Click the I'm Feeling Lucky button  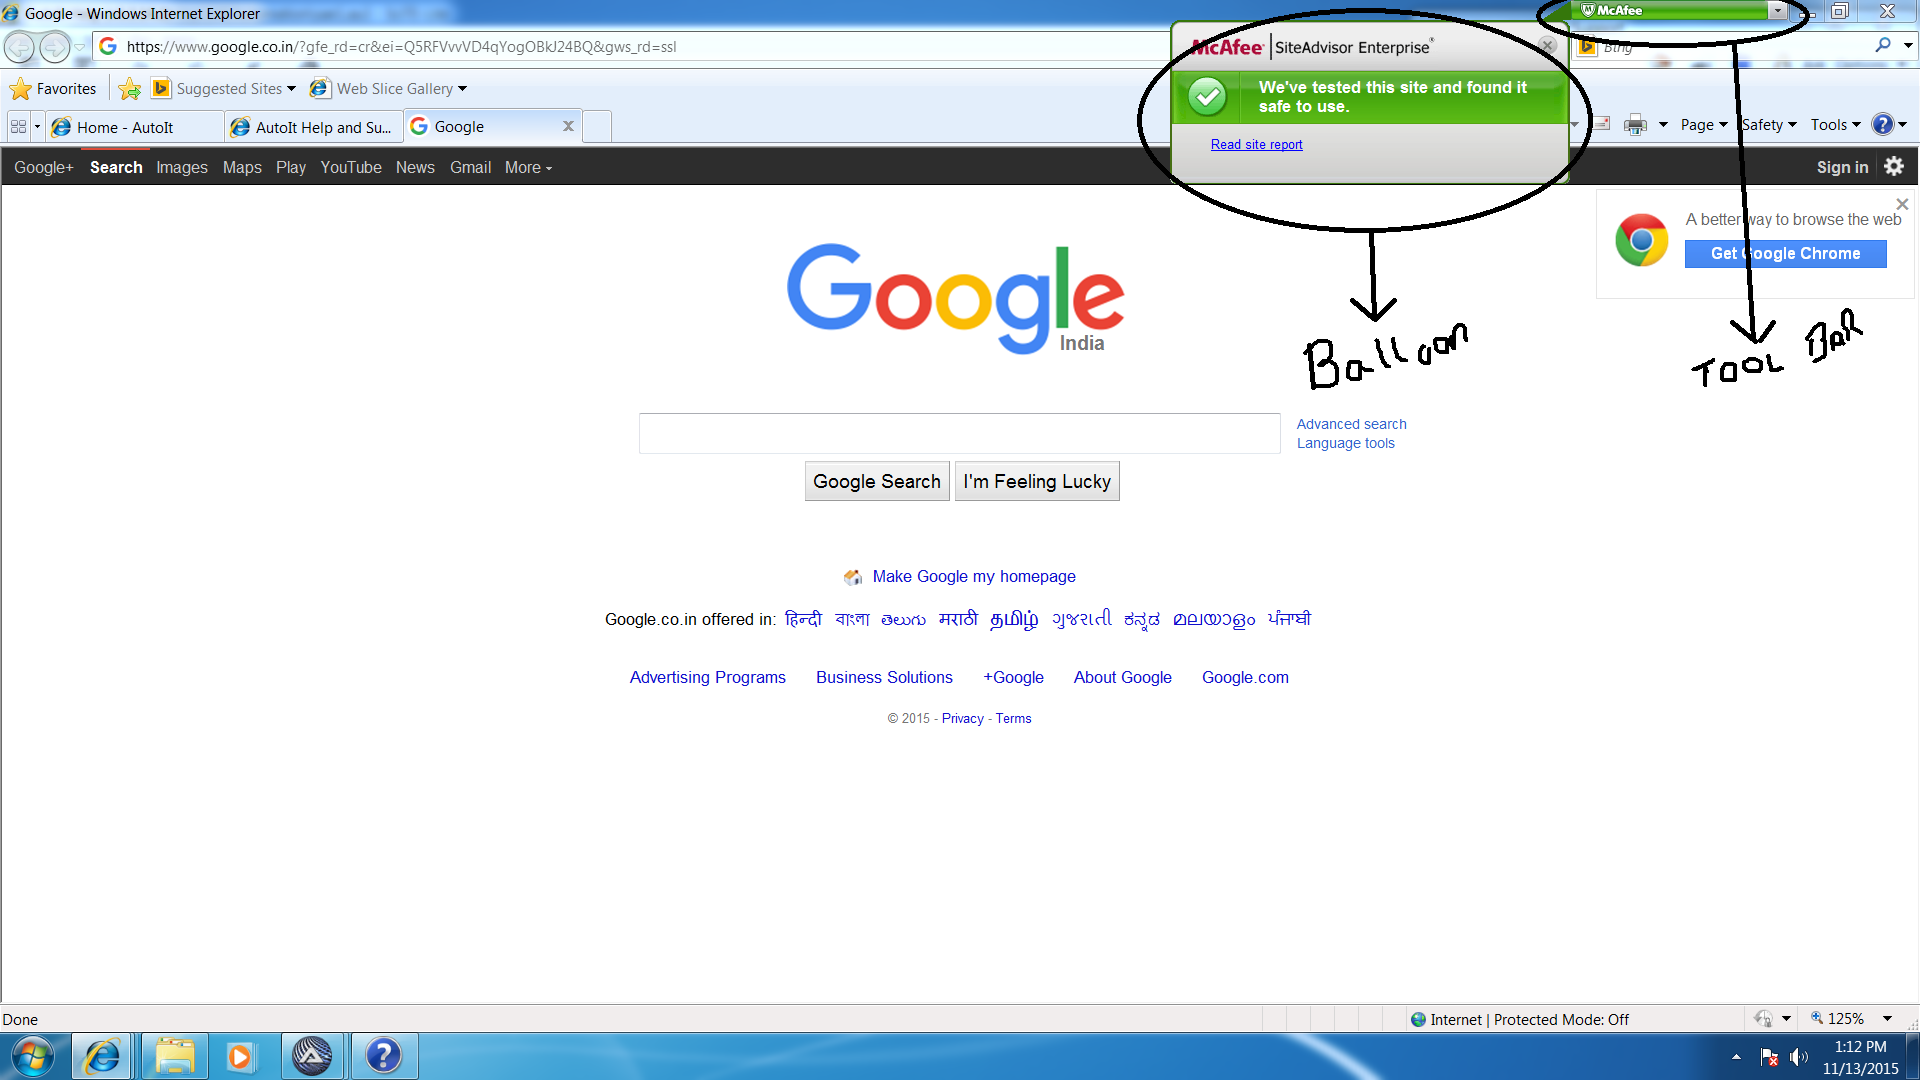click(1037, 481)
